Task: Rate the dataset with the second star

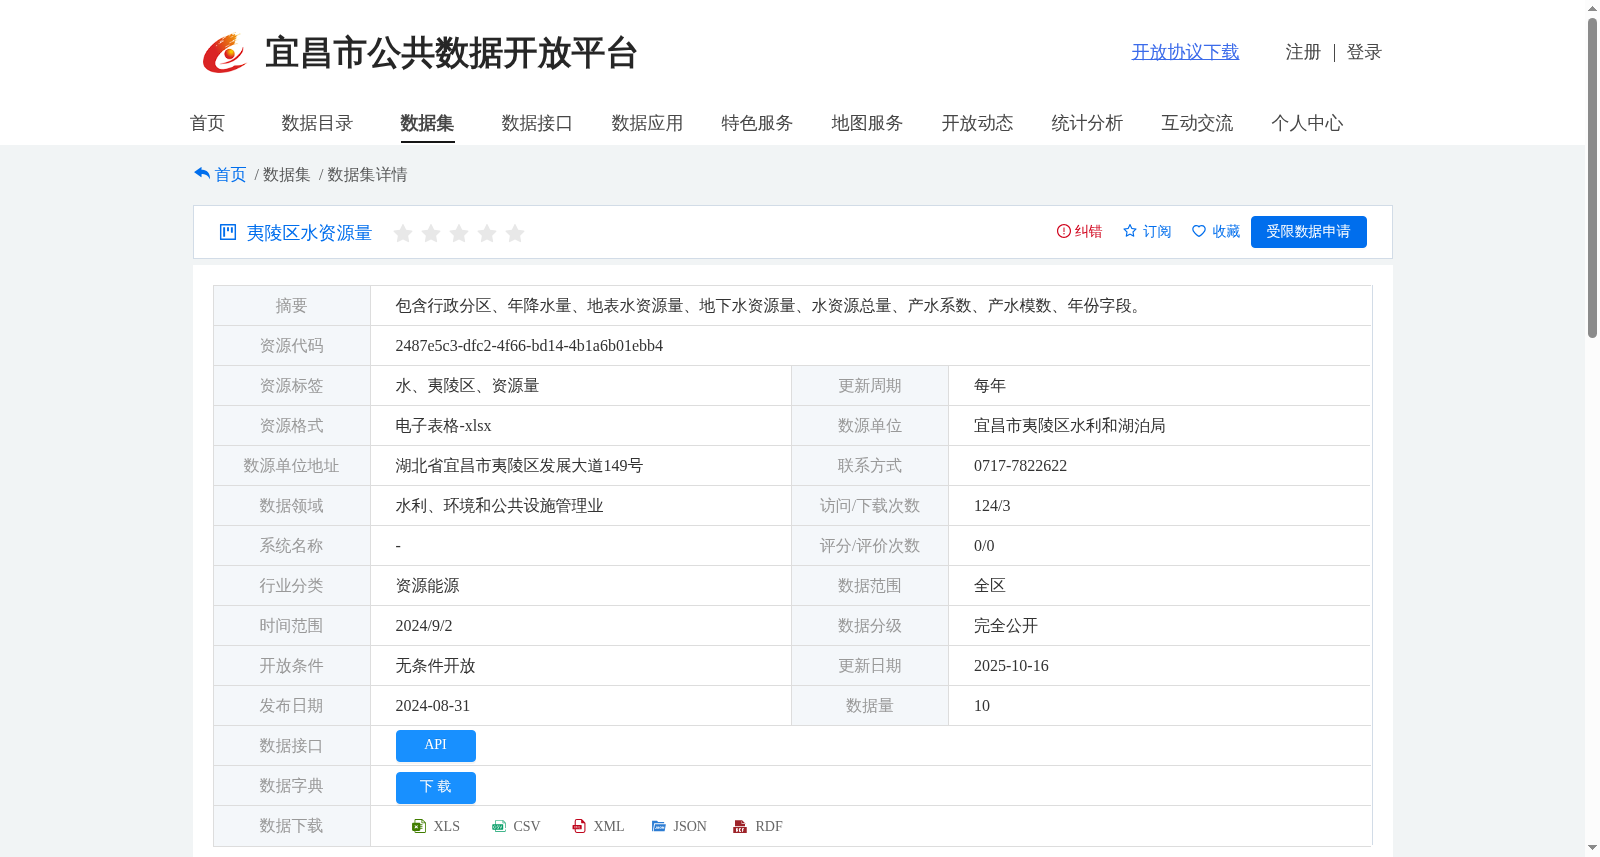Action: (431, 233)
